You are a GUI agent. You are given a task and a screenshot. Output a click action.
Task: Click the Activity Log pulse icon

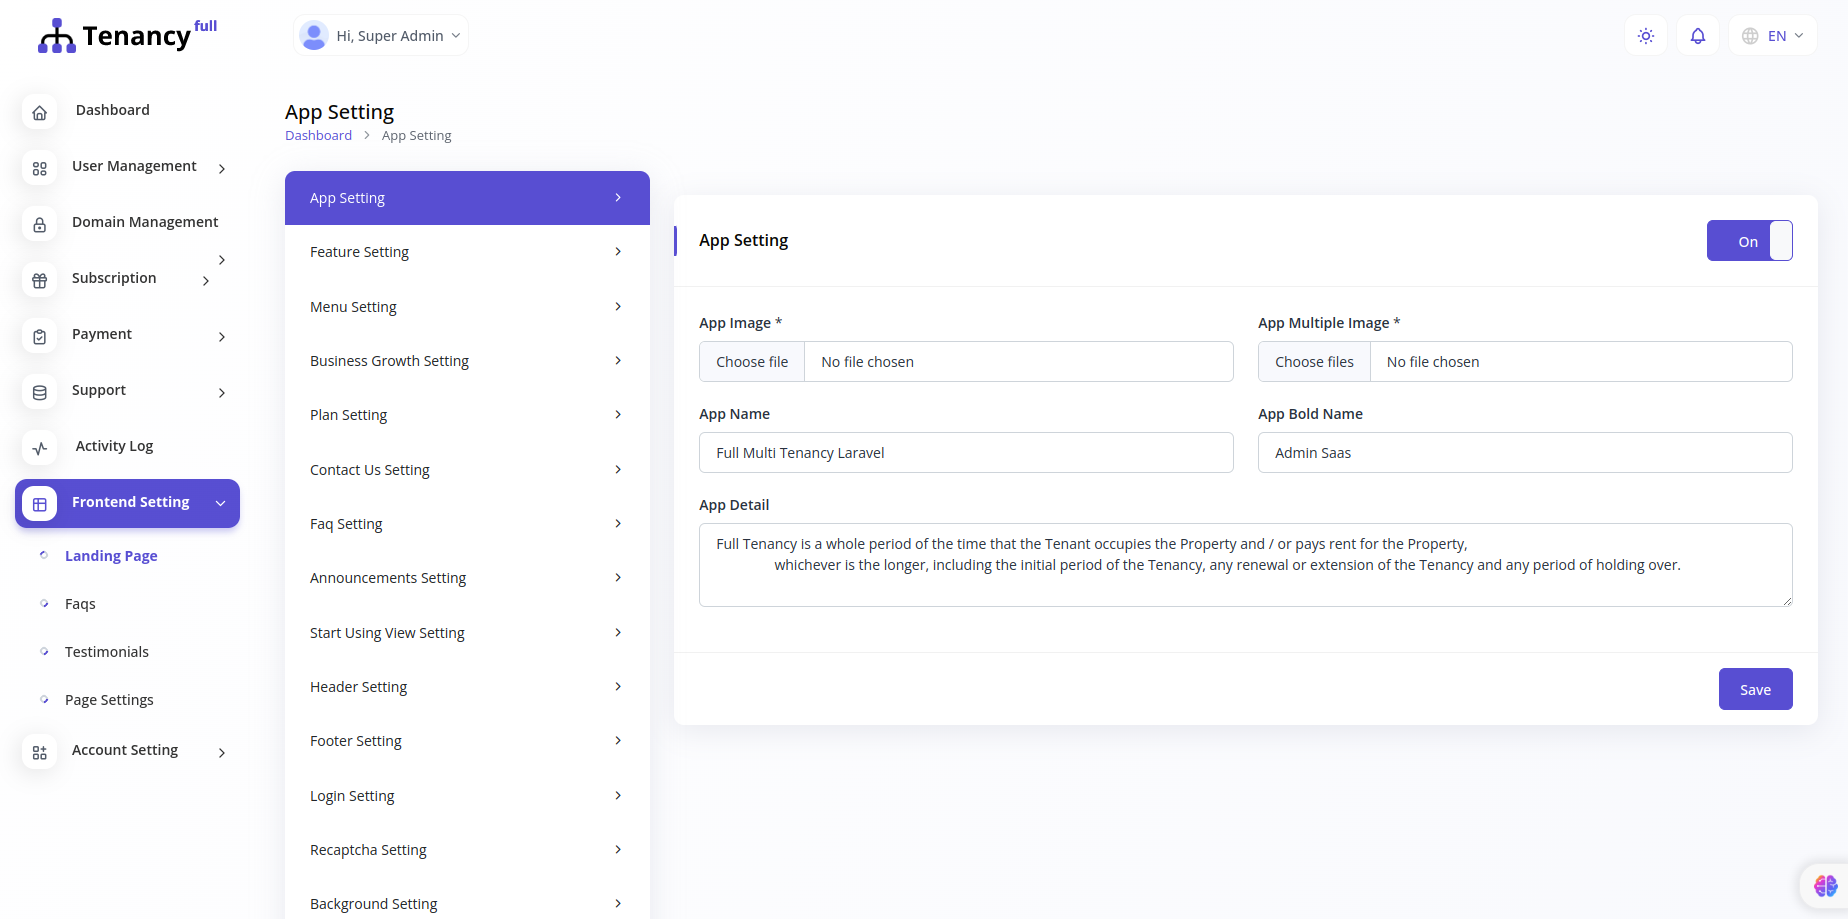(x=39, y=448)
